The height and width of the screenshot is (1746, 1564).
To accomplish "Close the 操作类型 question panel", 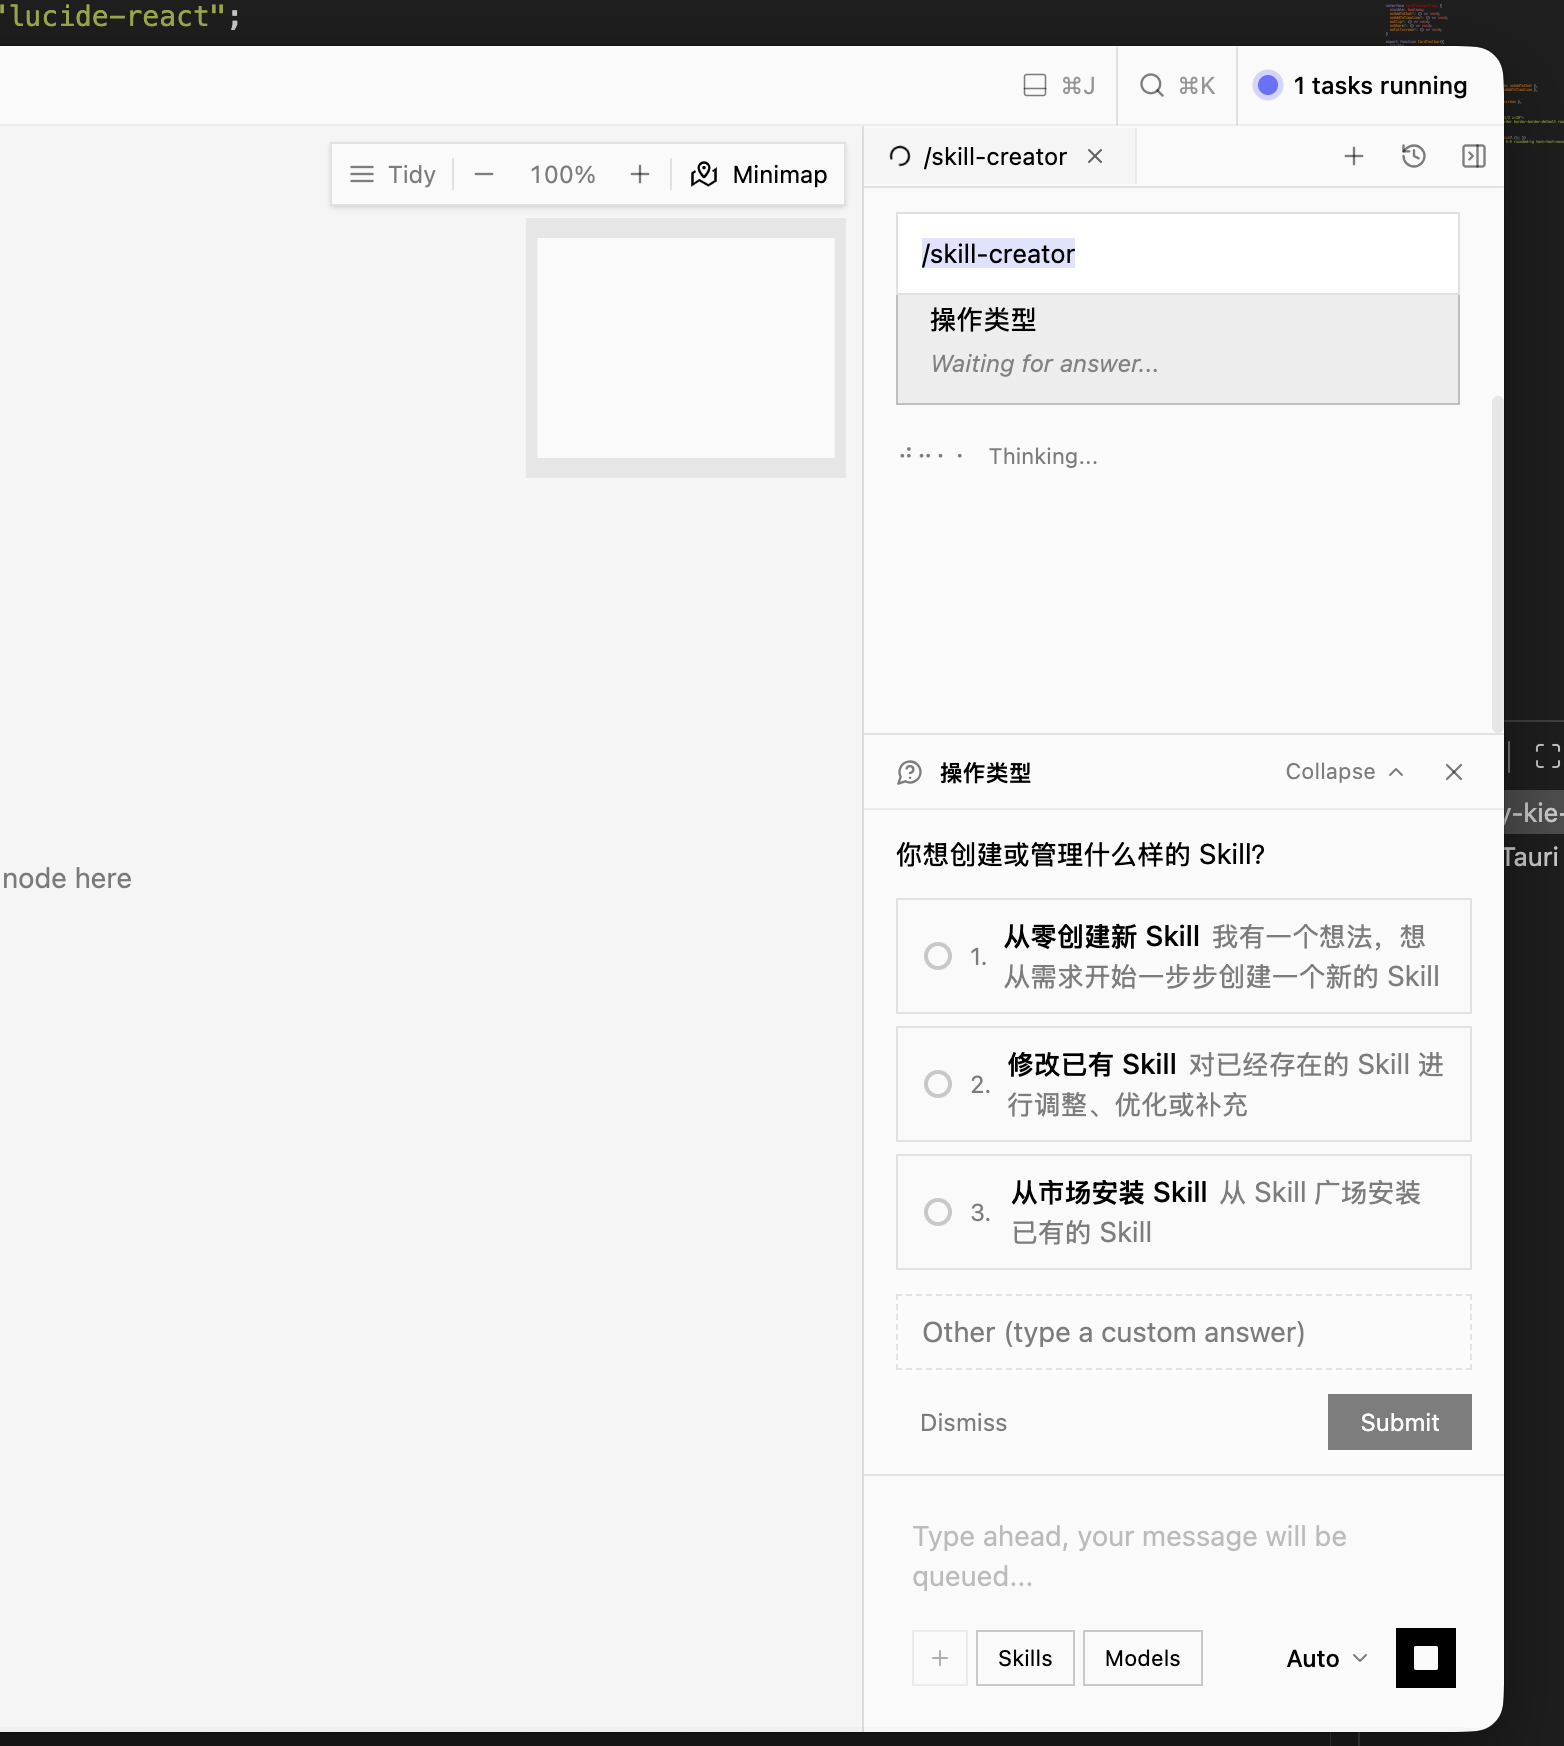I will pyautogui.click(x=1454, y=772).
